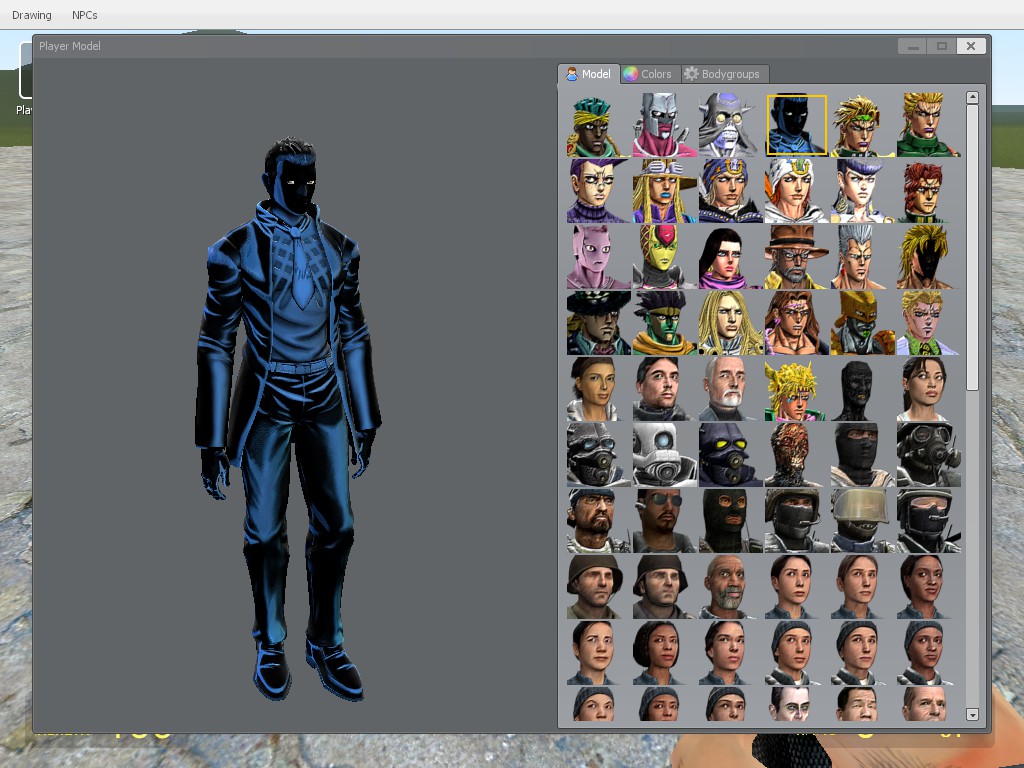Image resolution: width=1024 pixels, height=768 pixels.
Task: Pick the silver knight helmet model
Action: (665, 125)
